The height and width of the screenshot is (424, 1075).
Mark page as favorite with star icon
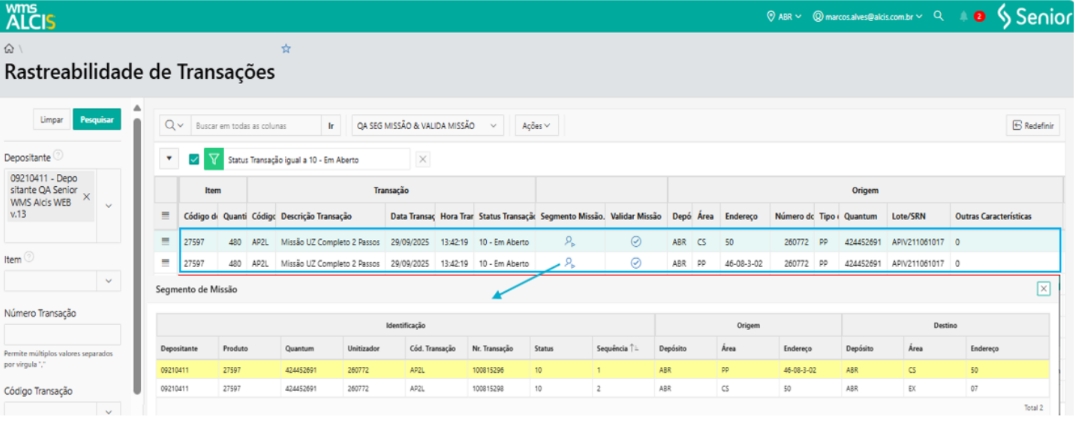coord(286,48)
